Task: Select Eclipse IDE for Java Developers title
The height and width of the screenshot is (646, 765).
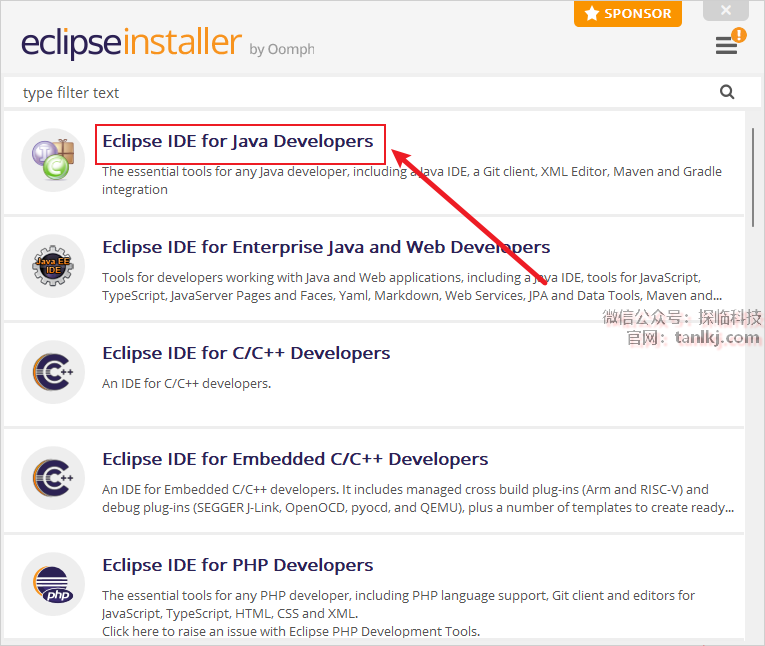Action: (238, 141)
